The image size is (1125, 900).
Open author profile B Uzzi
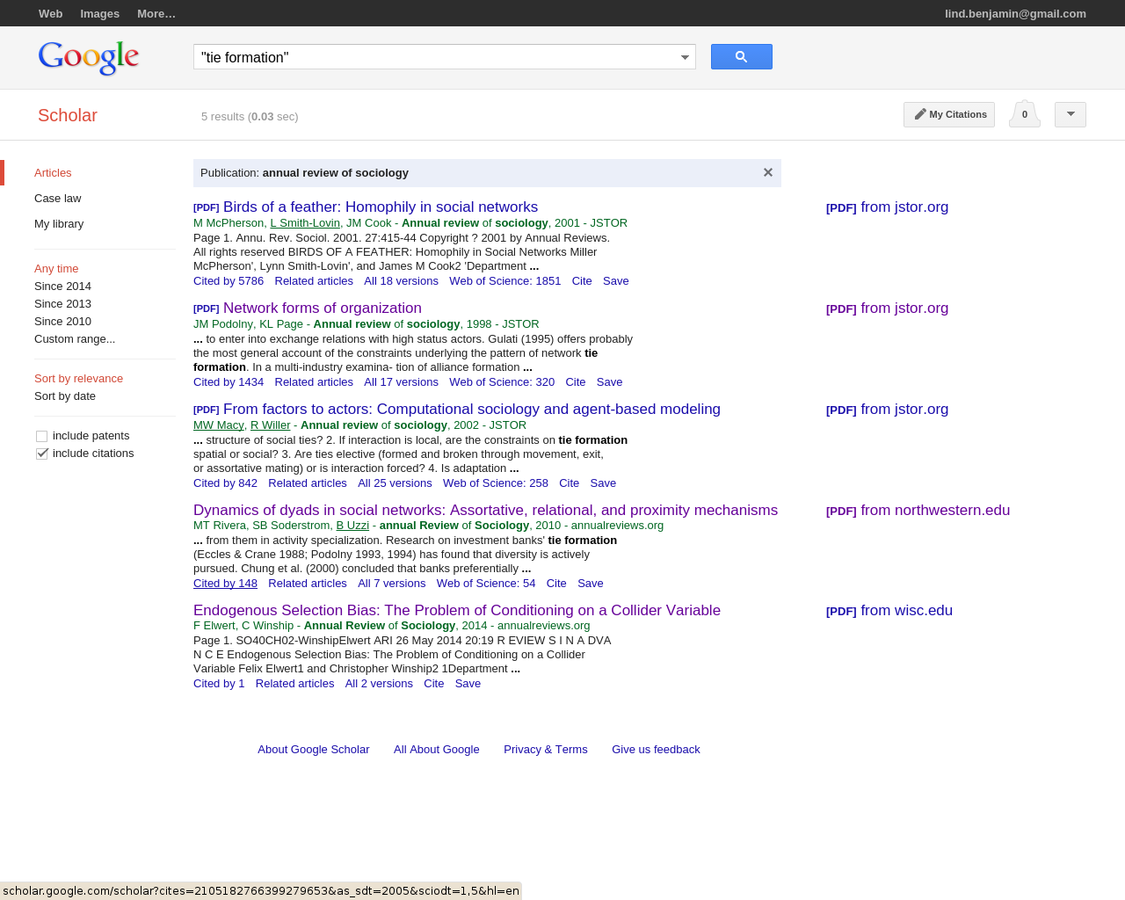click(x=352, y=525)
